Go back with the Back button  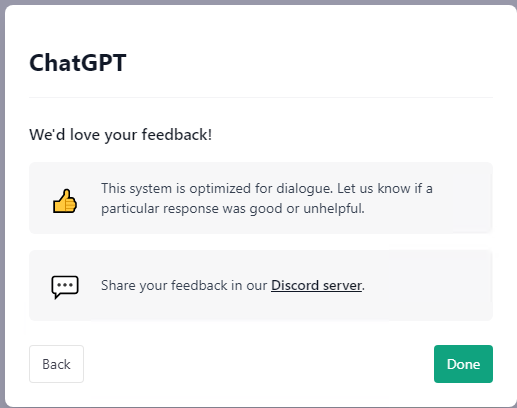(56, 364)
